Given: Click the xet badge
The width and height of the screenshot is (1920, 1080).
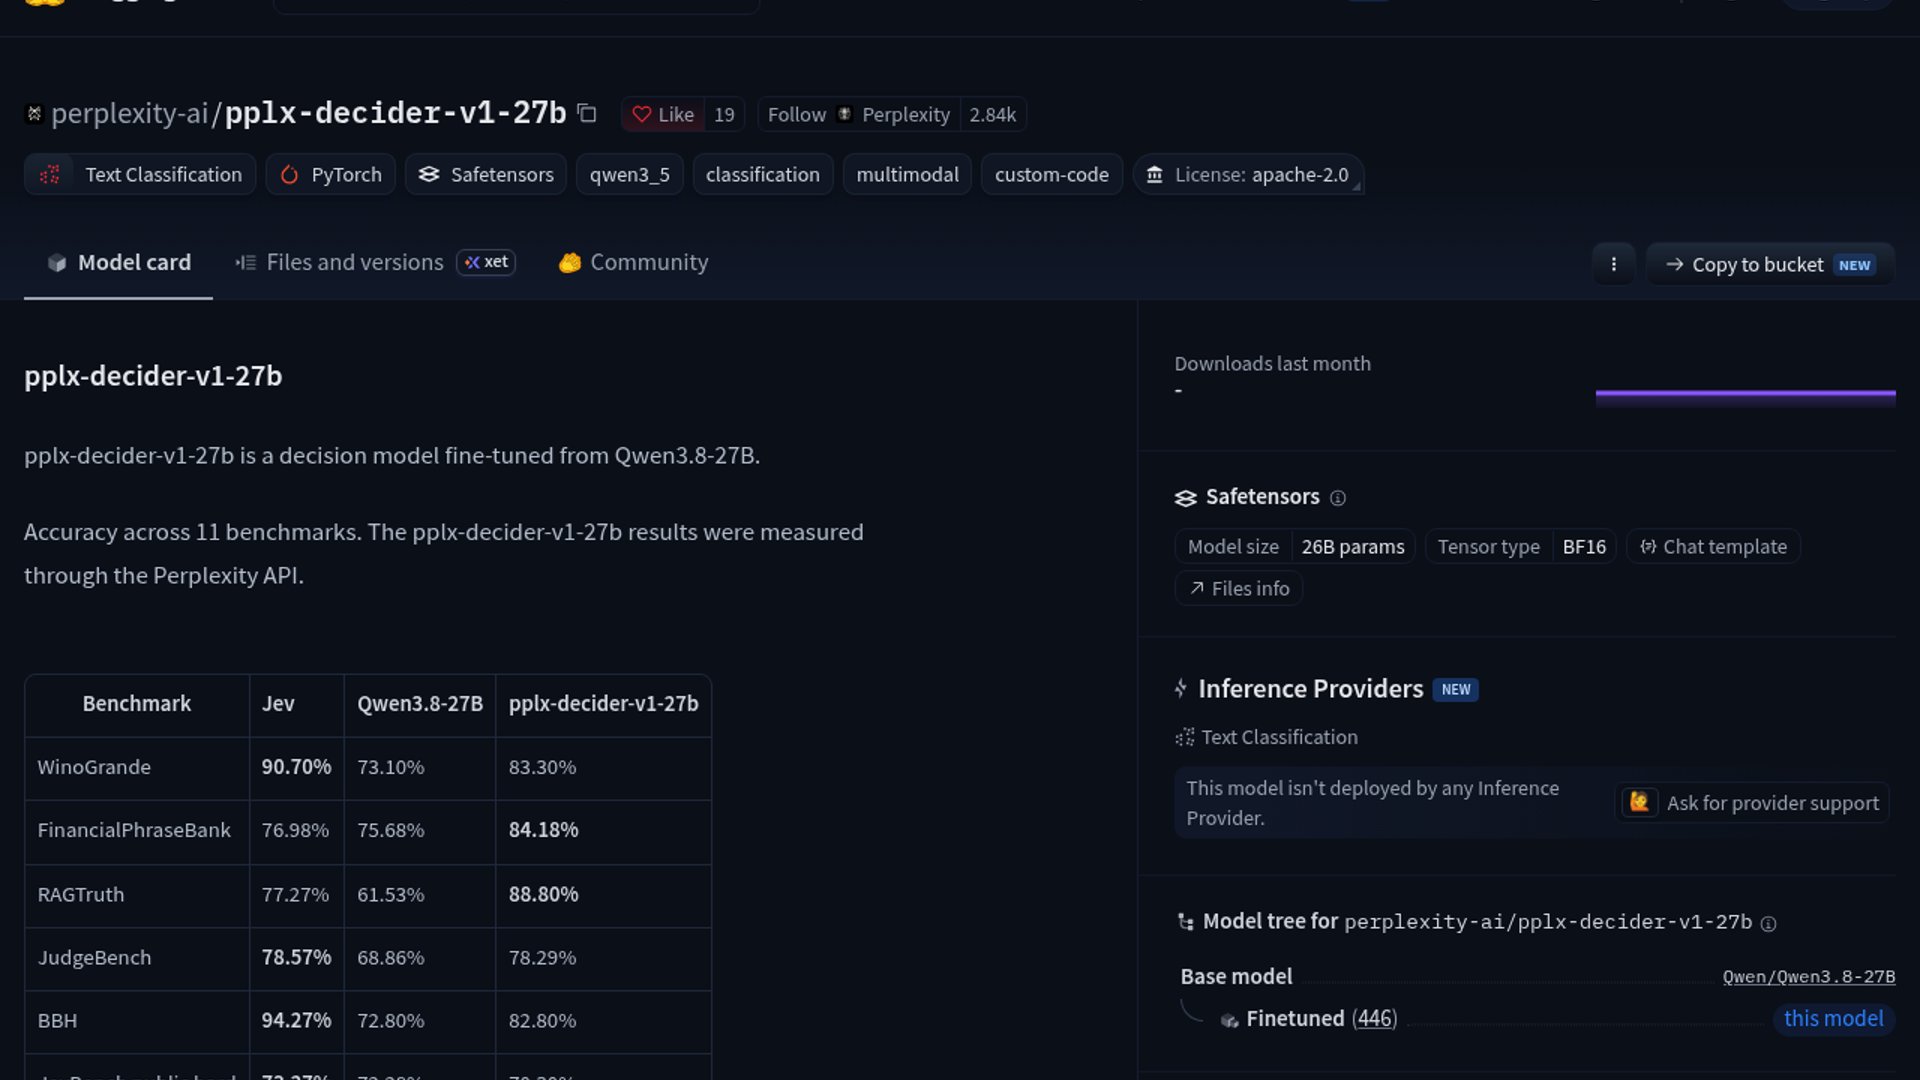Looking at the screenshot, I should tap(486, 262).
